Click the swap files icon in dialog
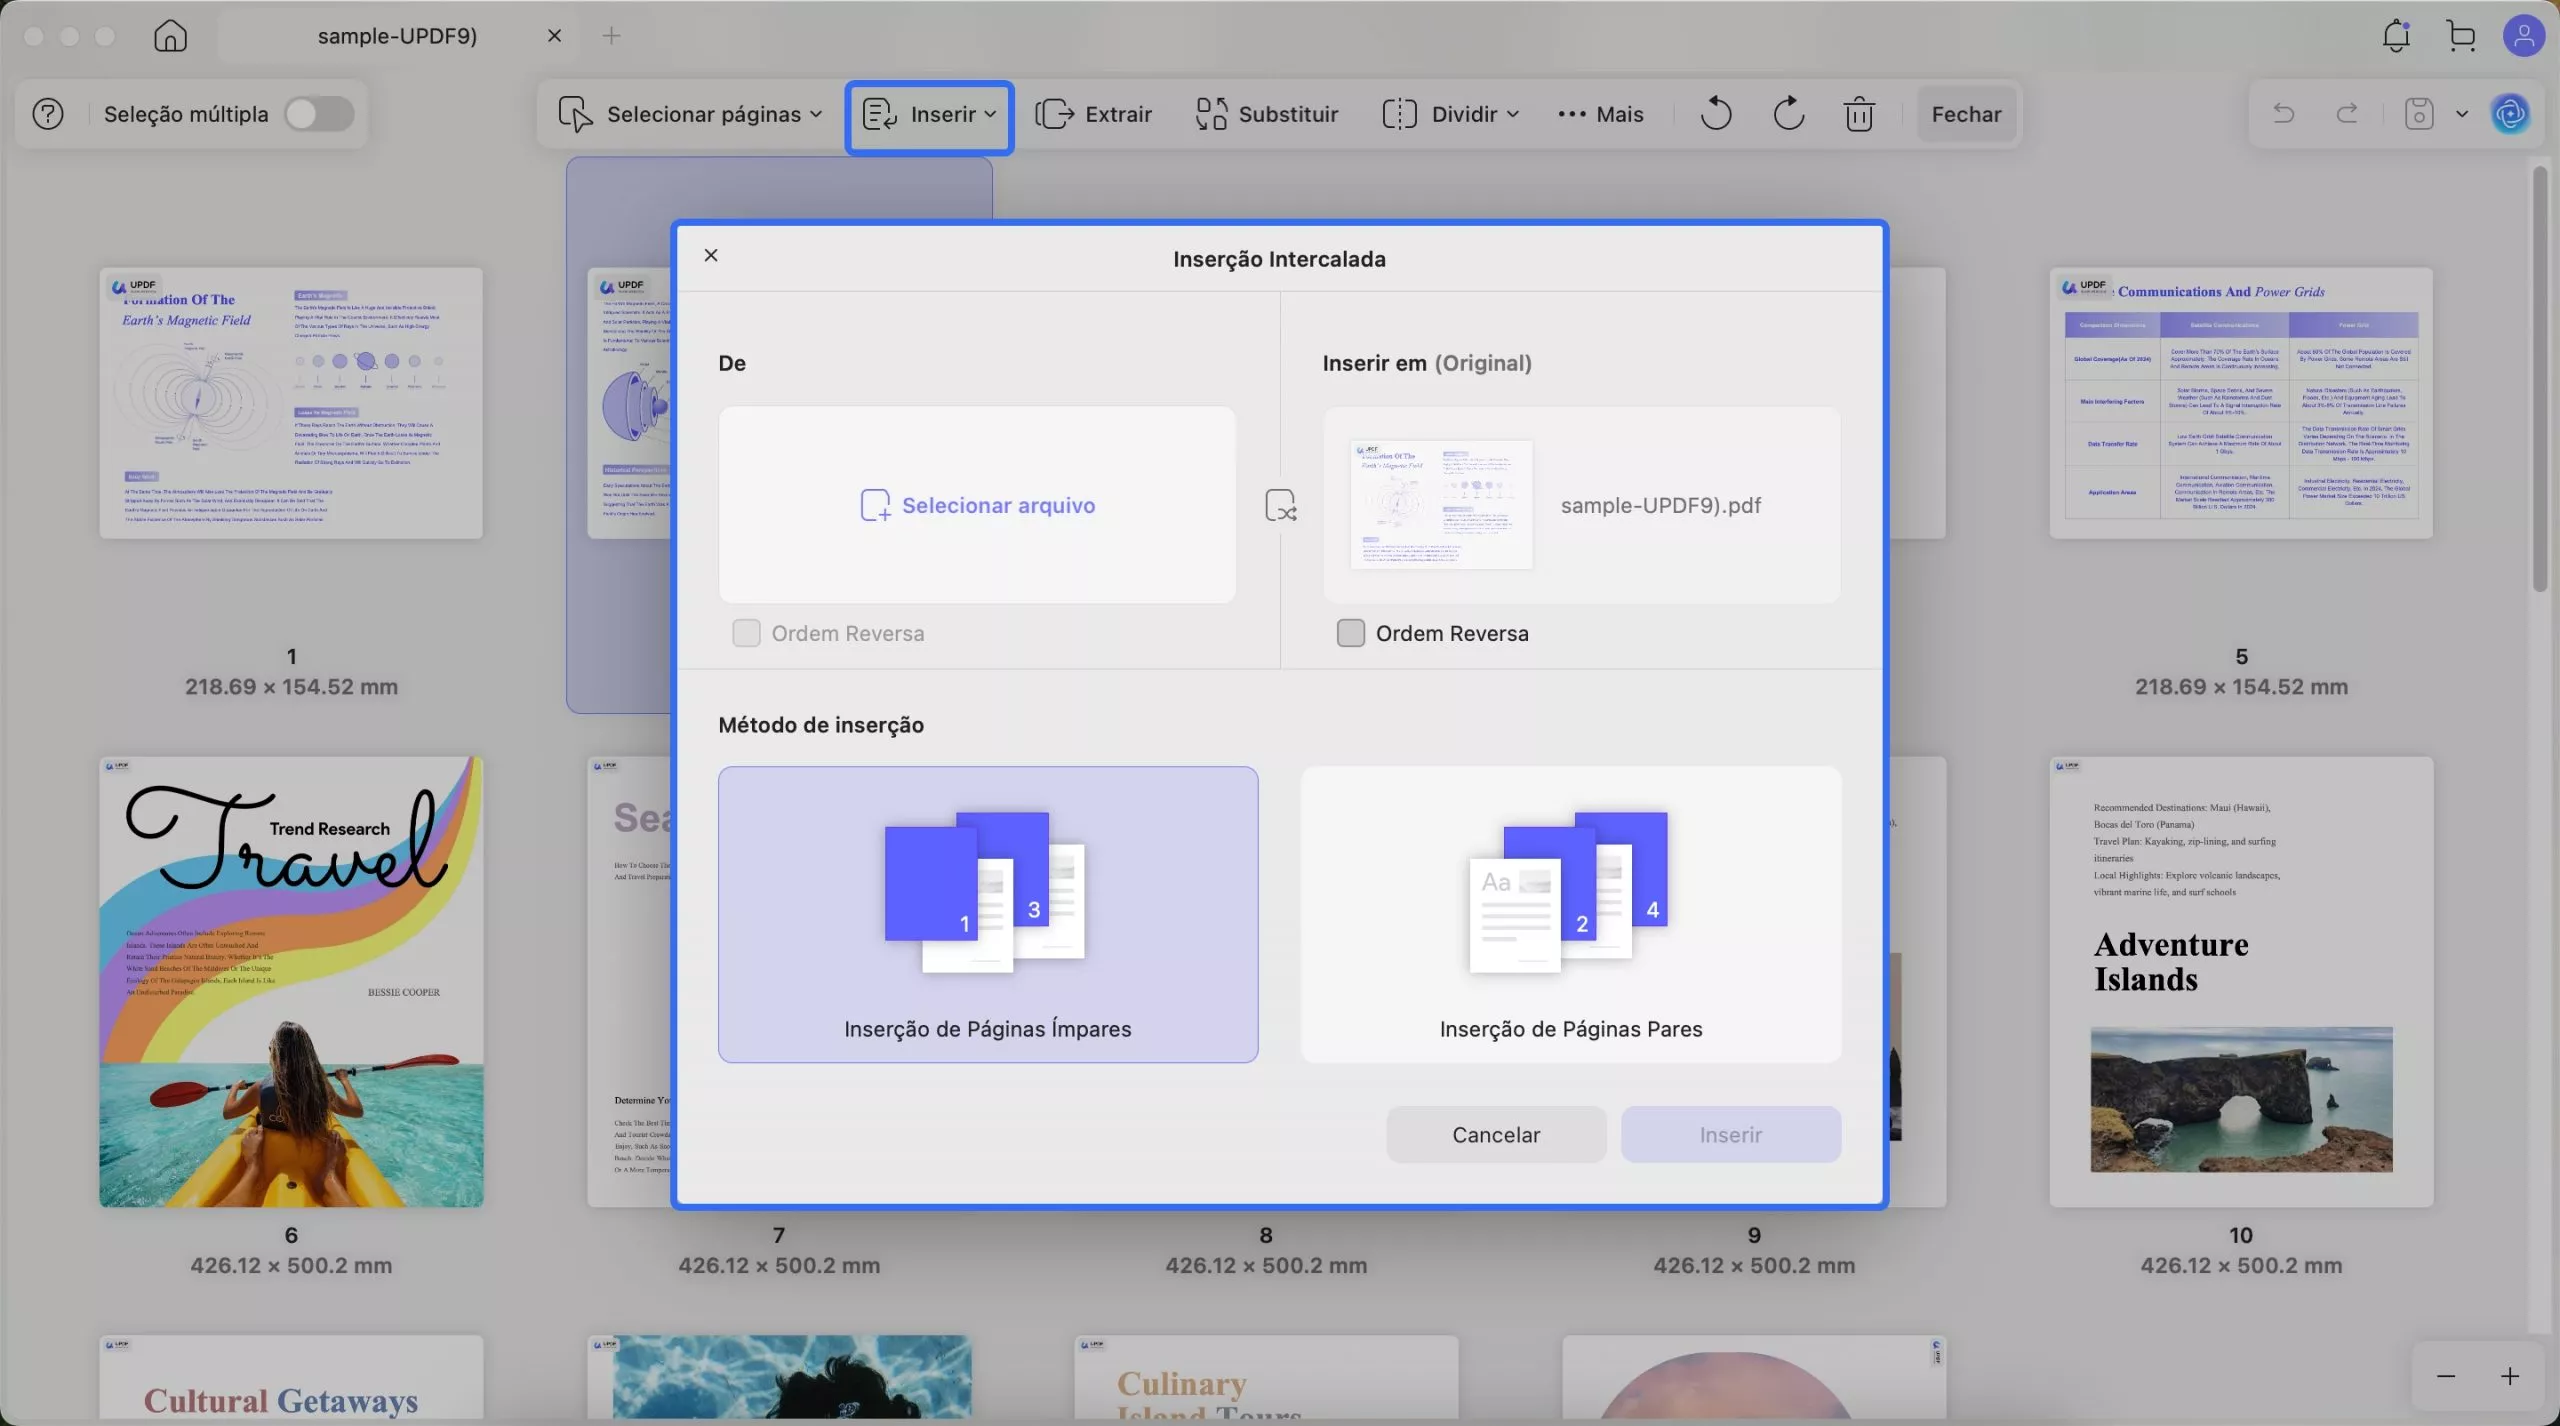 [x=1280, y=505]
